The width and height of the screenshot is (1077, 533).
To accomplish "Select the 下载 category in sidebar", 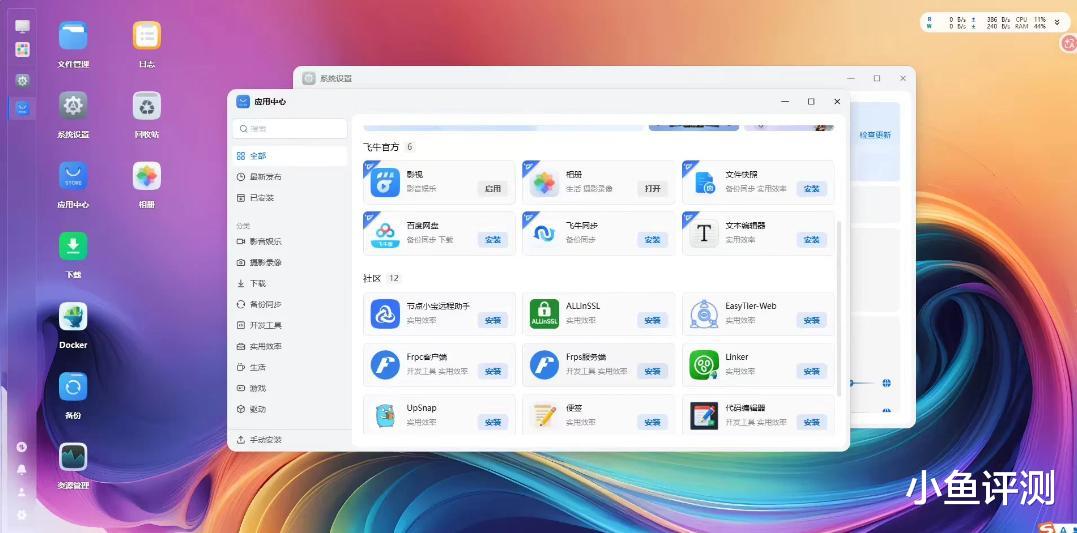I will (x=290, y=283).
